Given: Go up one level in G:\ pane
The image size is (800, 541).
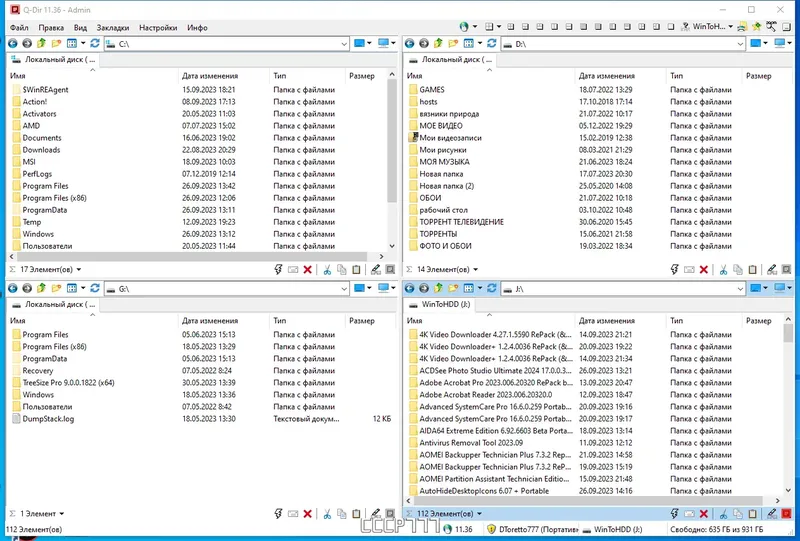Looking at the screenshot, I should coord(41,288).
